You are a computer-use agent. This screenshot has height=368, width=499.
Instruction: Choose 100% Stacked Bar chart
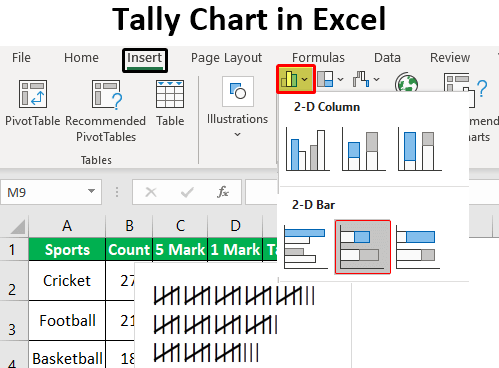(418, 247)
